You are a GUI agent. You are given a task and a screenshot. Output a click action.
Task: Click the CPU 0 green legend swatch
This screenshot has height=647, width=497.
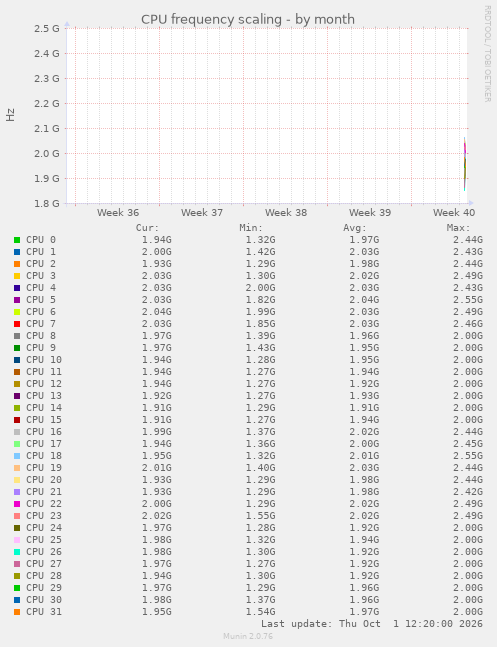point(17,240)
